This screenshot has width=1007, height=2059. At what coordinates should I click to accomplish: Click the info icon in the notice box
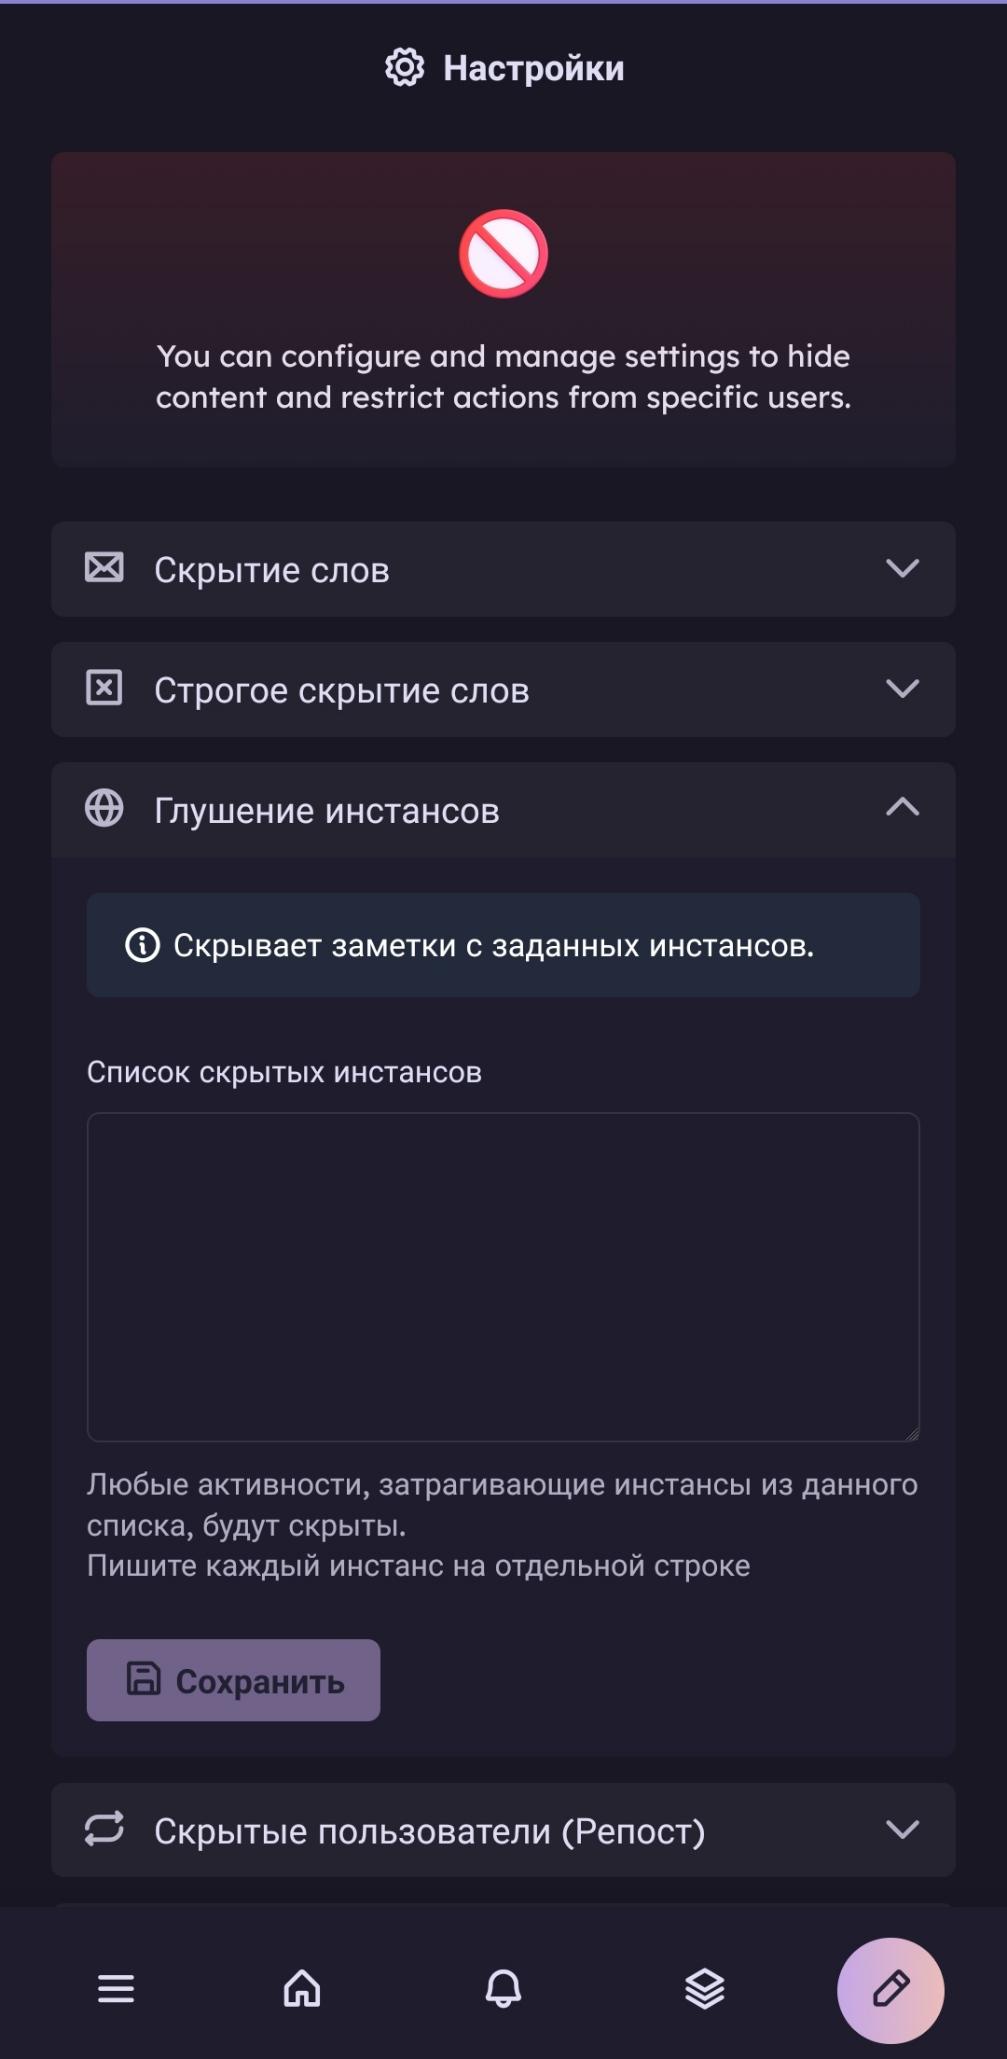[x=142, y=945]
